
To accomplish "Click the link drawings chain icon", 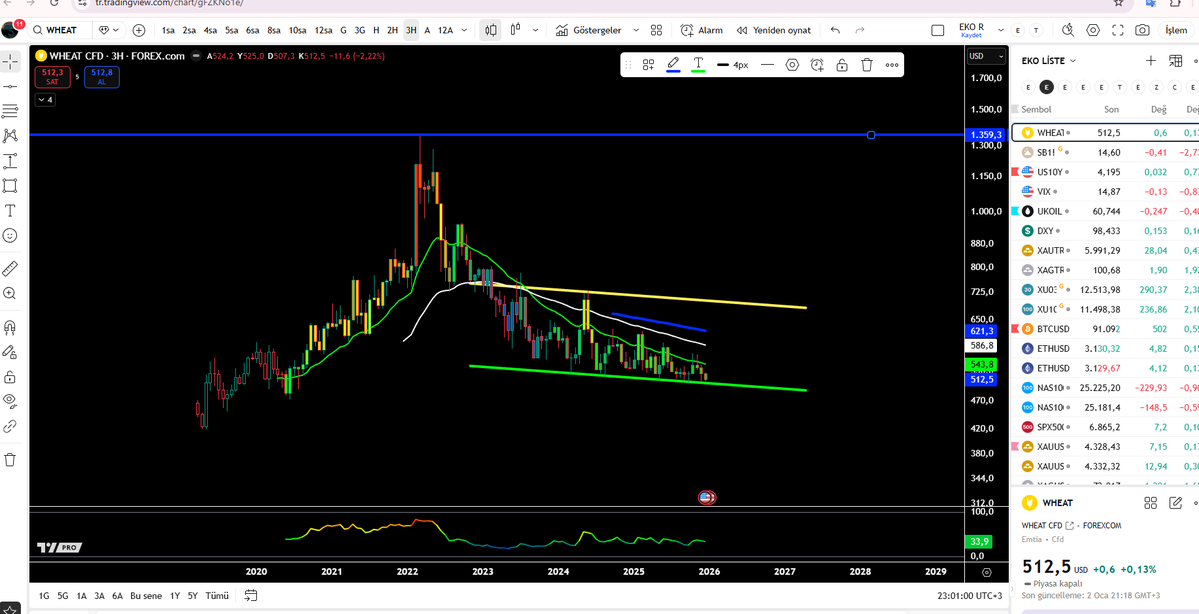I will click(10, 427).
